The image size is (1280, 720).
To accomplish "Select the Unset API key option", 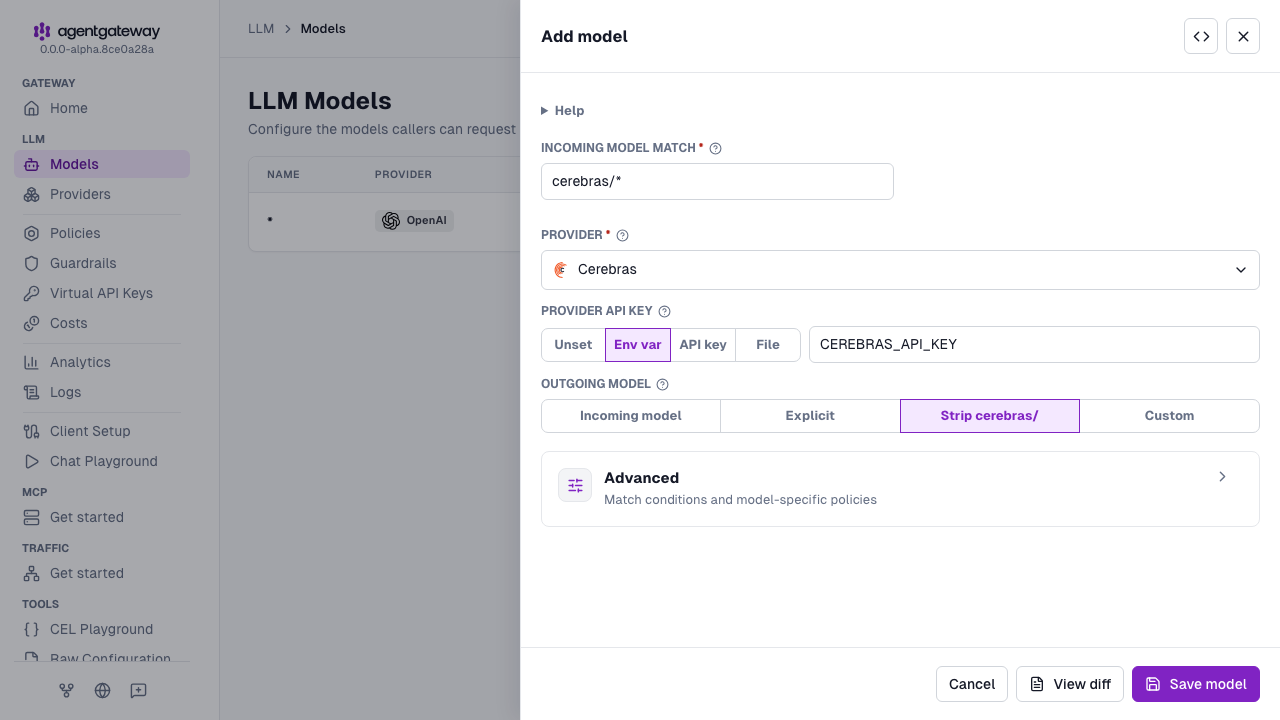I will pos(573,345).
